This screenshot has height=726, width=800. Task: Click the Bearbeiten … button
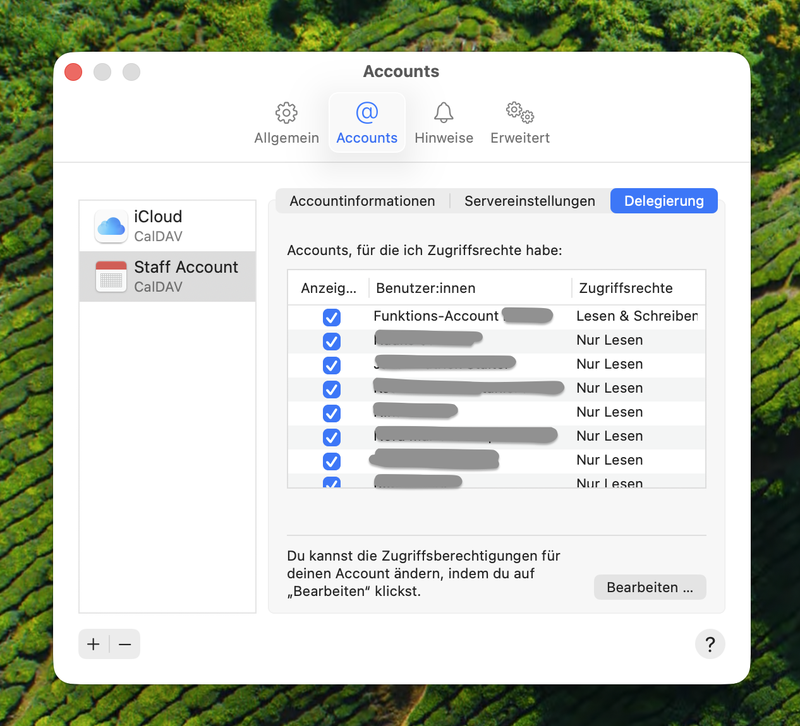point(649,587)
